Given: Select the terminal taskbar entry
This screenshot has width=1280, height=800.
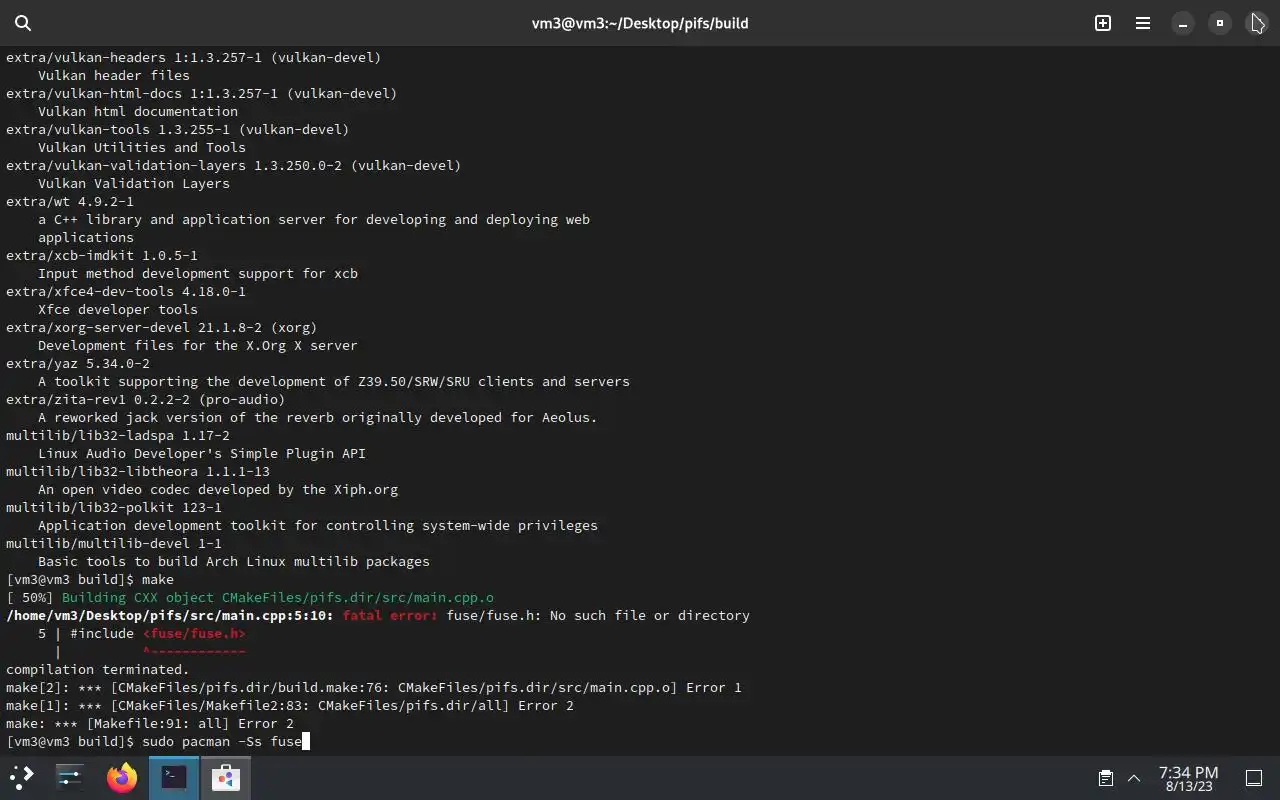Looking at the screenshot, I should click(174, 777).
